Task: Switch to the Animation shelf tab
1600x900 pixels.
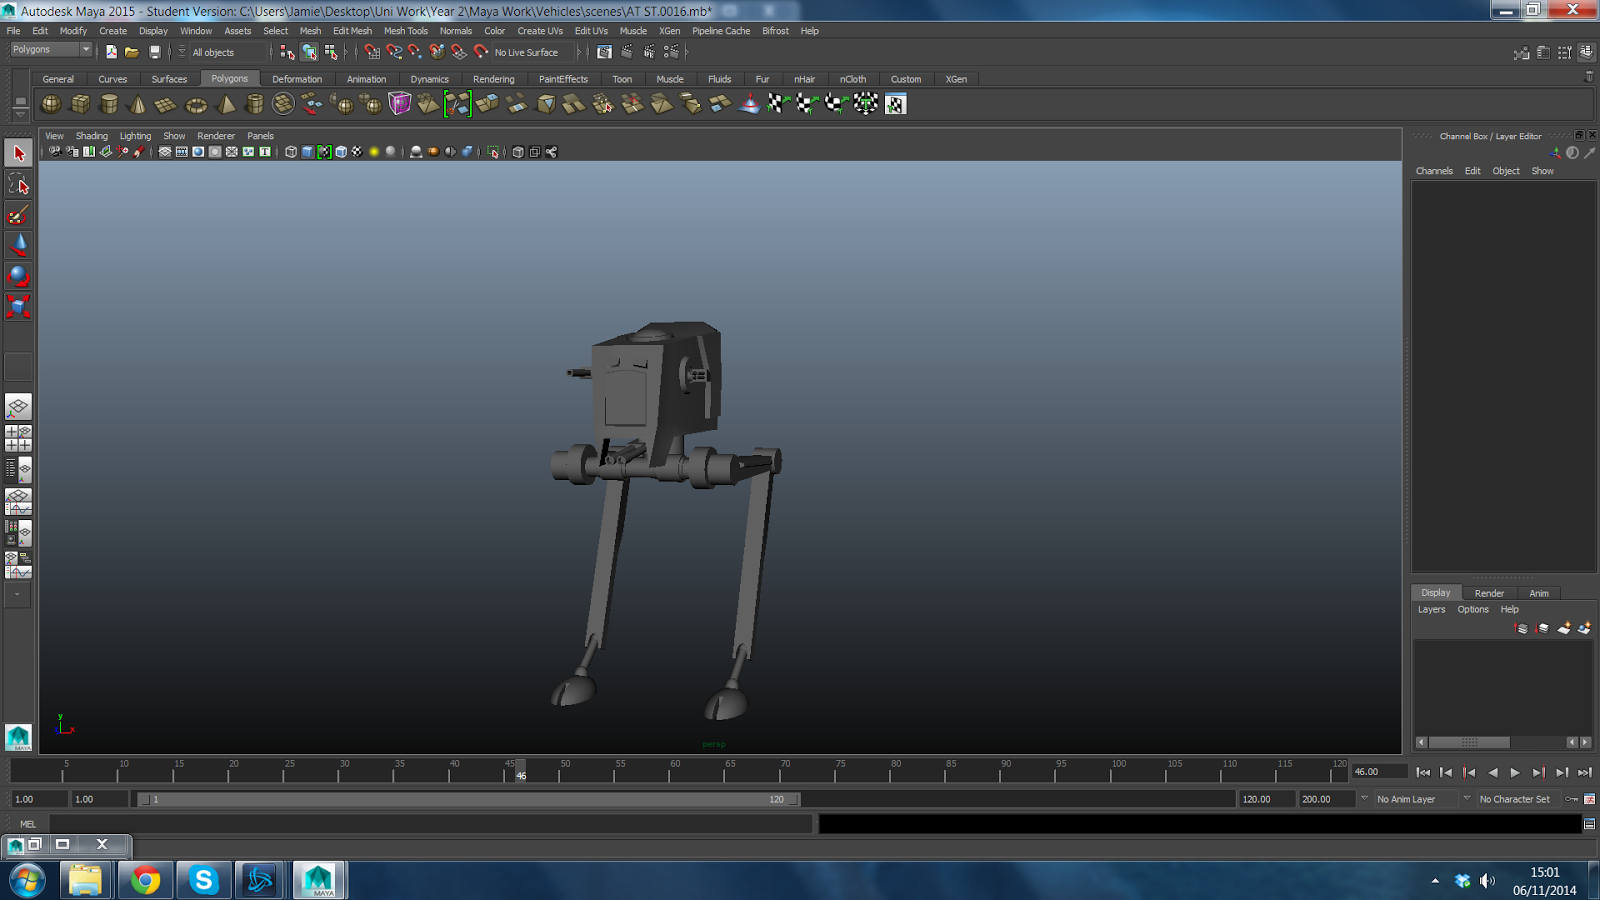Action: (366, 79)
